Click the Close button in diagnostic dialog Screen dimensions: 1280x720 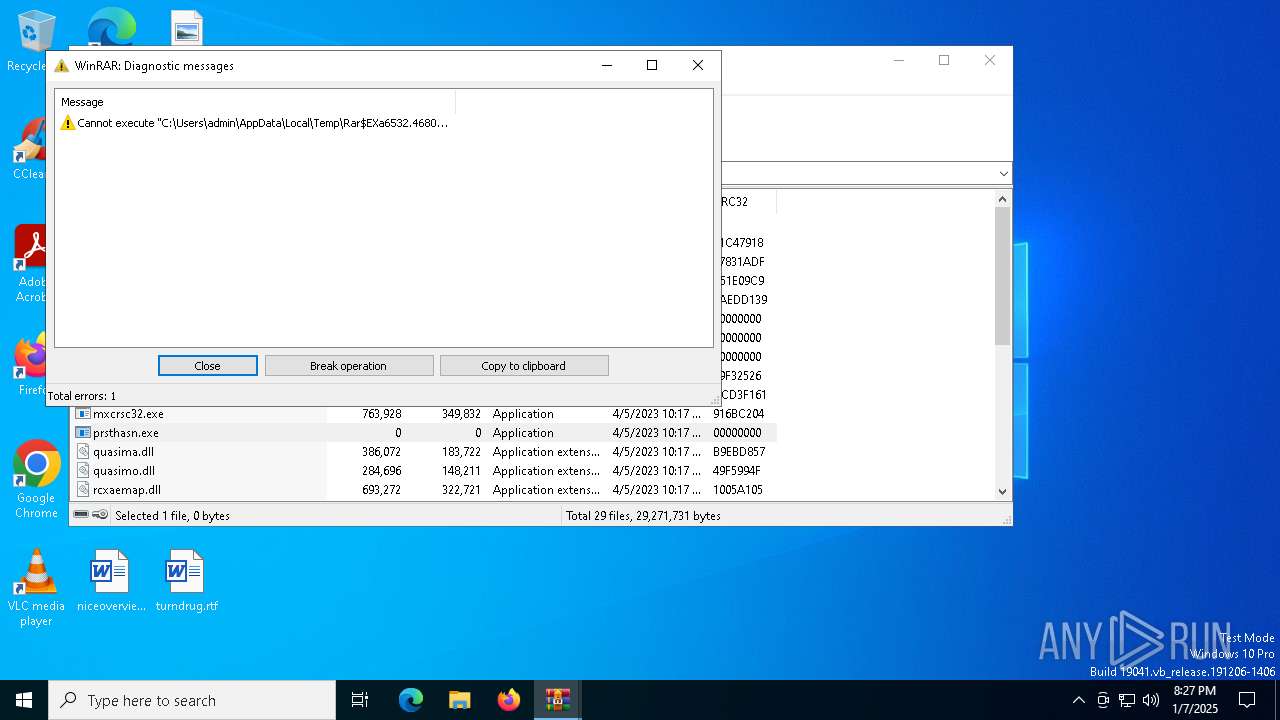click(207, 366)
